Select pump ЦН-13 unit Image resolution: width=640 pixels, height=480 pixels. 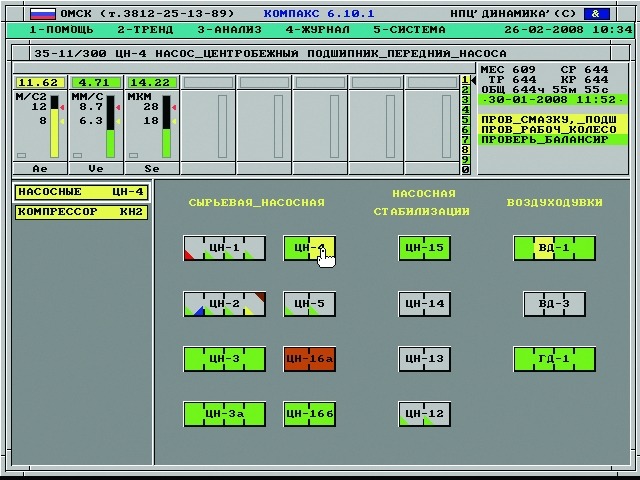424,359
